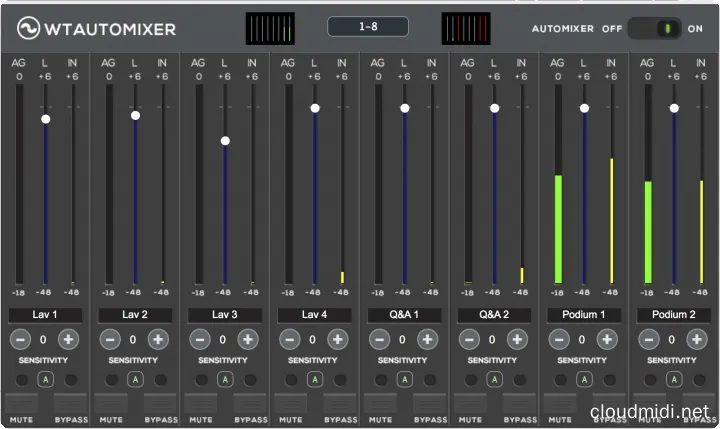Raise Podium 2 sensitivity with plus button
The height and width of the screenshot is (429, 720).
point(696,339)
